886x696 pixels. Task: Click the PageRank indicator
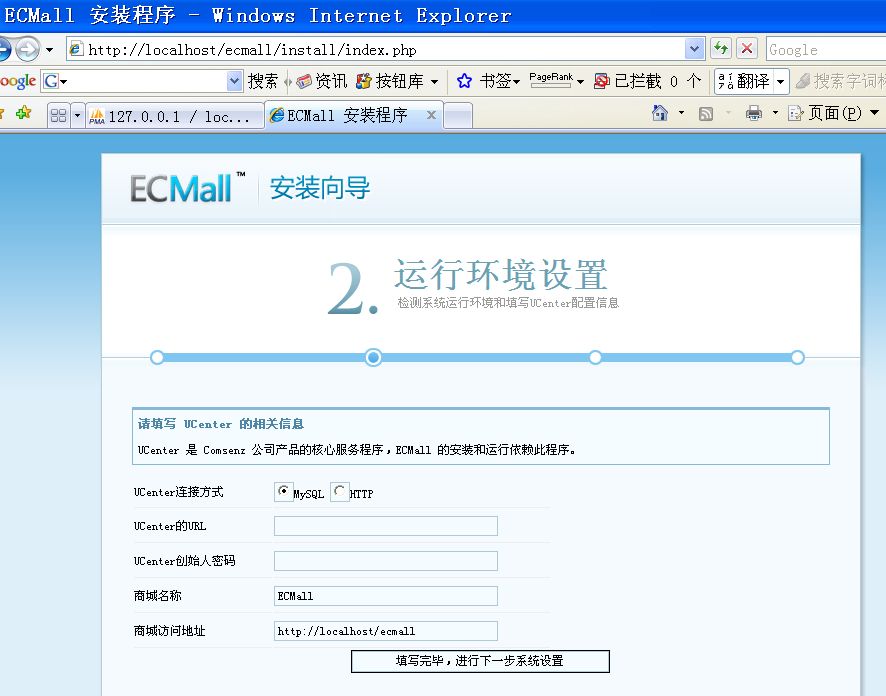tap(551, 80)
